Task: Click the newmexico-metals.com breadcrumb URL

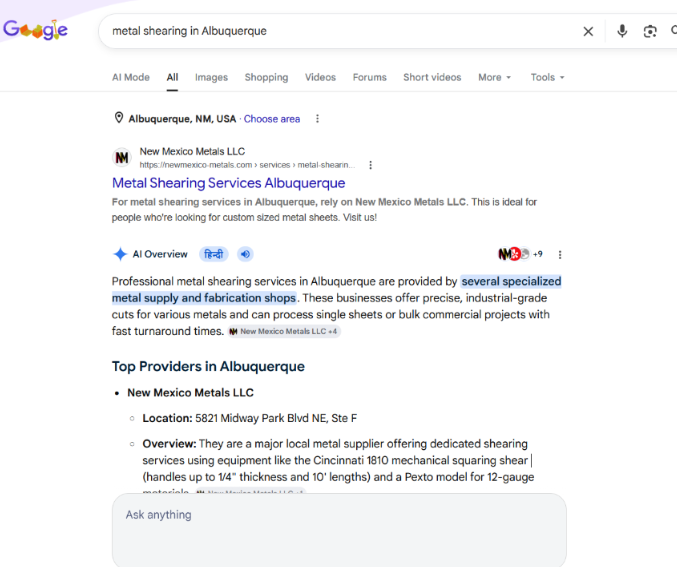Action: click(247, 165)
